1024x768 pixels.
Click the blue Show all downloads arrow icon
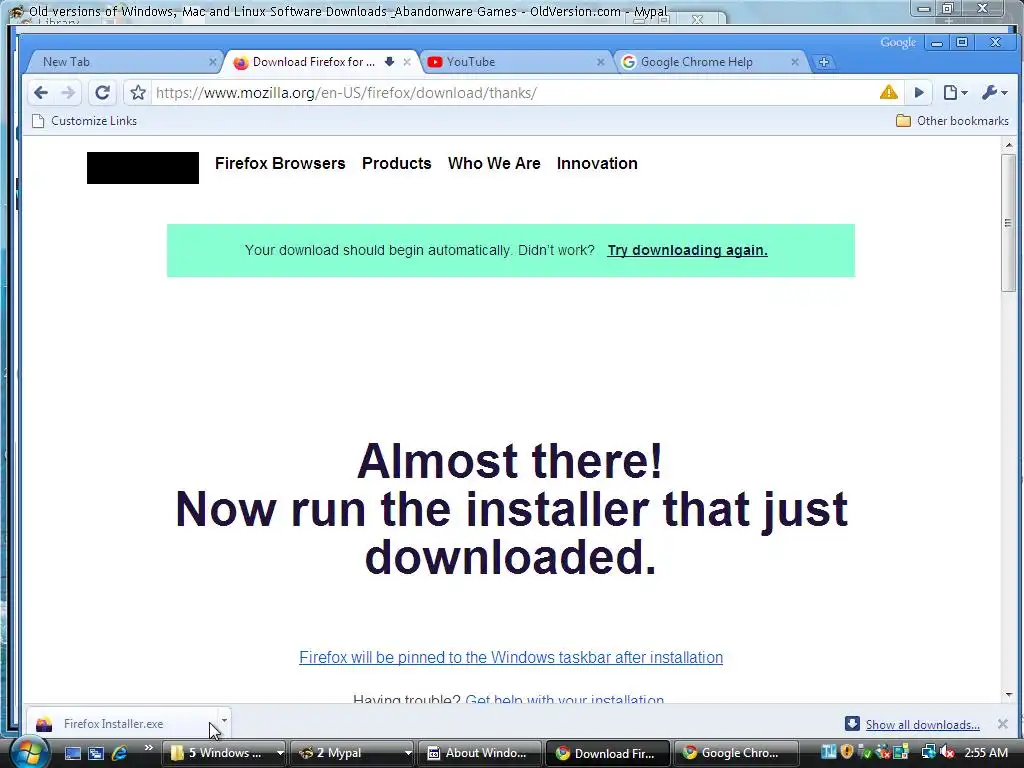(852, 724)
